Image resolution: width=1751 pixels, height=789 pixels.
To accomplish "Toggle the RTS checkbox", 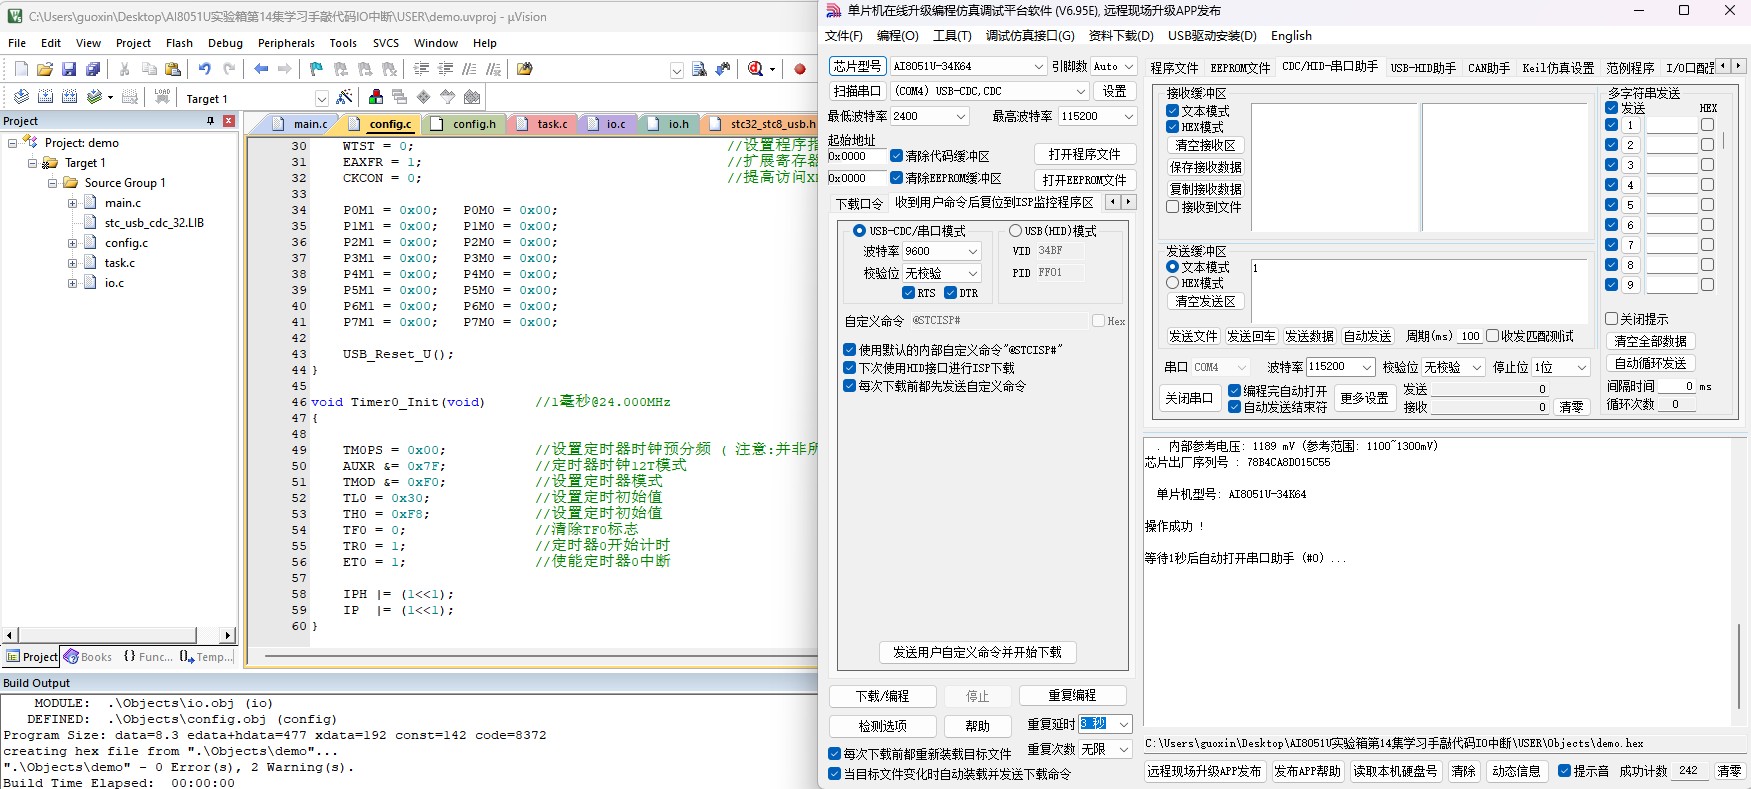I will coord(908,293).
